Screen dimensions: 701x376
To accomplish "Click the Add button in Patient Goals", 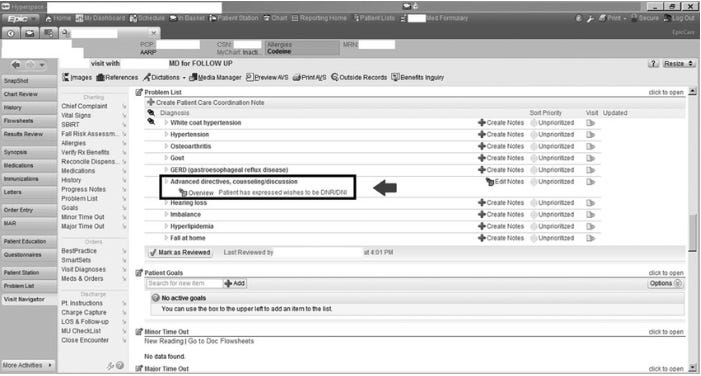I will tap(235, 283).
